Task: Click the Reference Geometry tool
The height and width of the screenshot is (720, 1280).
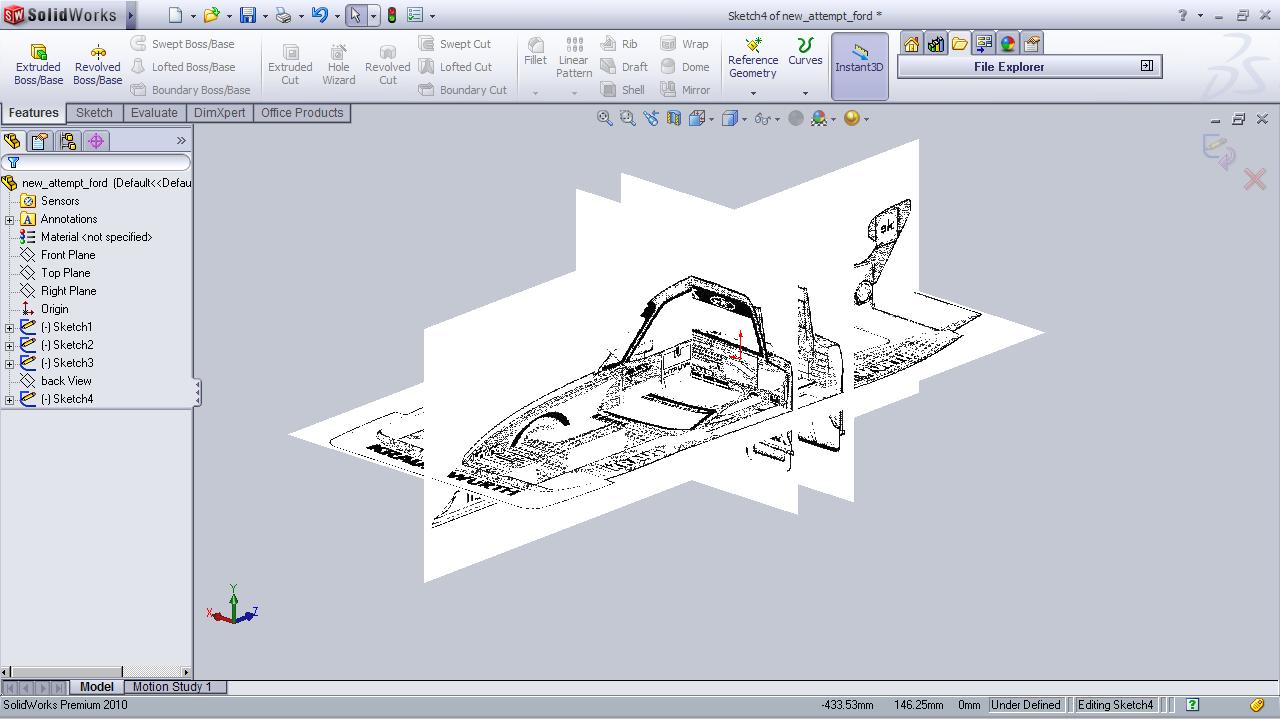Action: point(753,59)
